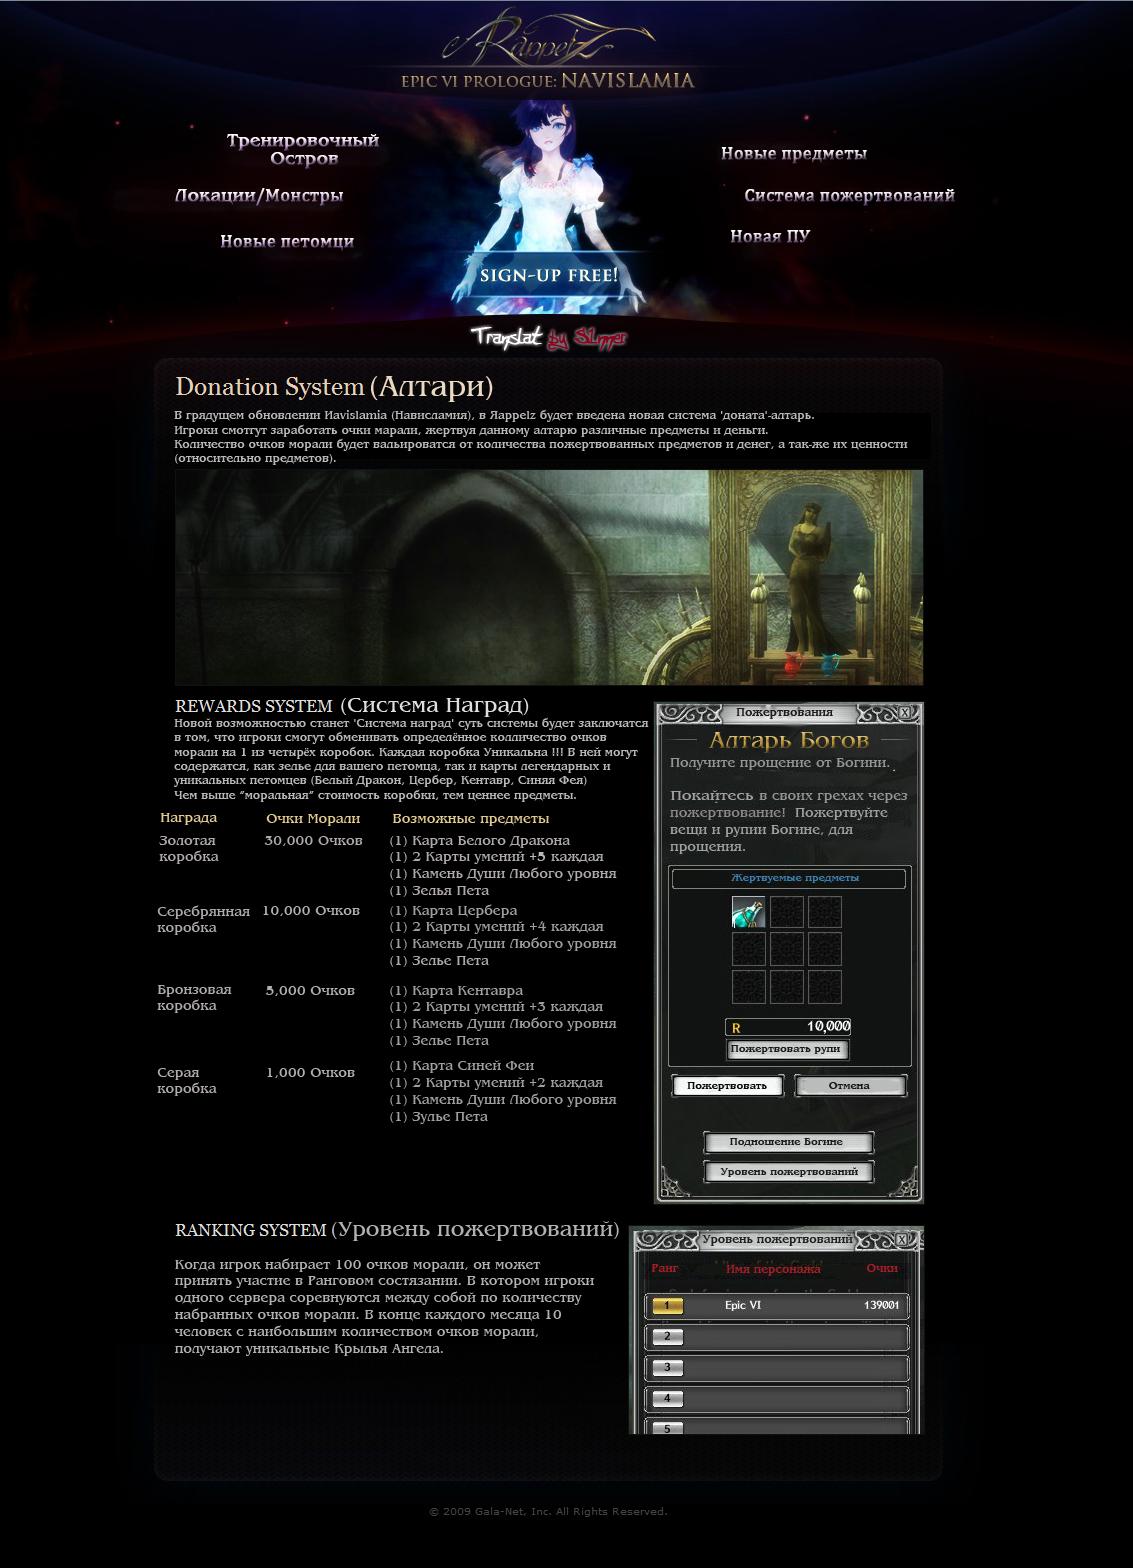This screenshot has height=1568, width=1133.
Task: Click the gold rank 1 badge
Action: tap(667, 1305)
